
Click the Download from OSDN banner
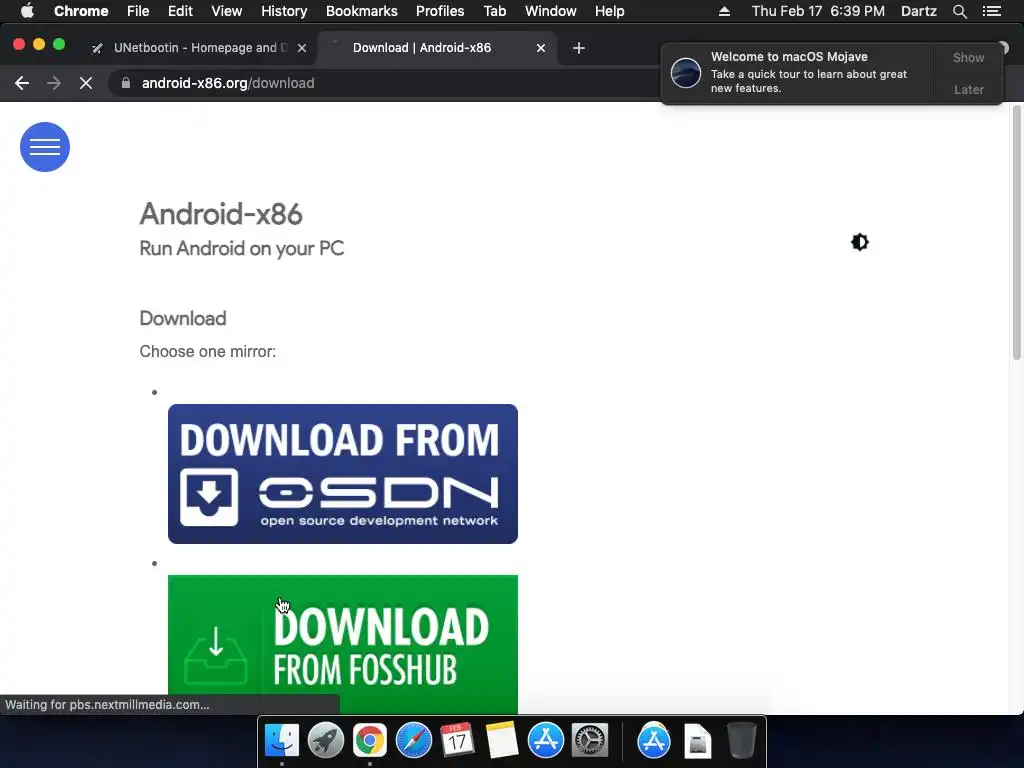point(343,473)
